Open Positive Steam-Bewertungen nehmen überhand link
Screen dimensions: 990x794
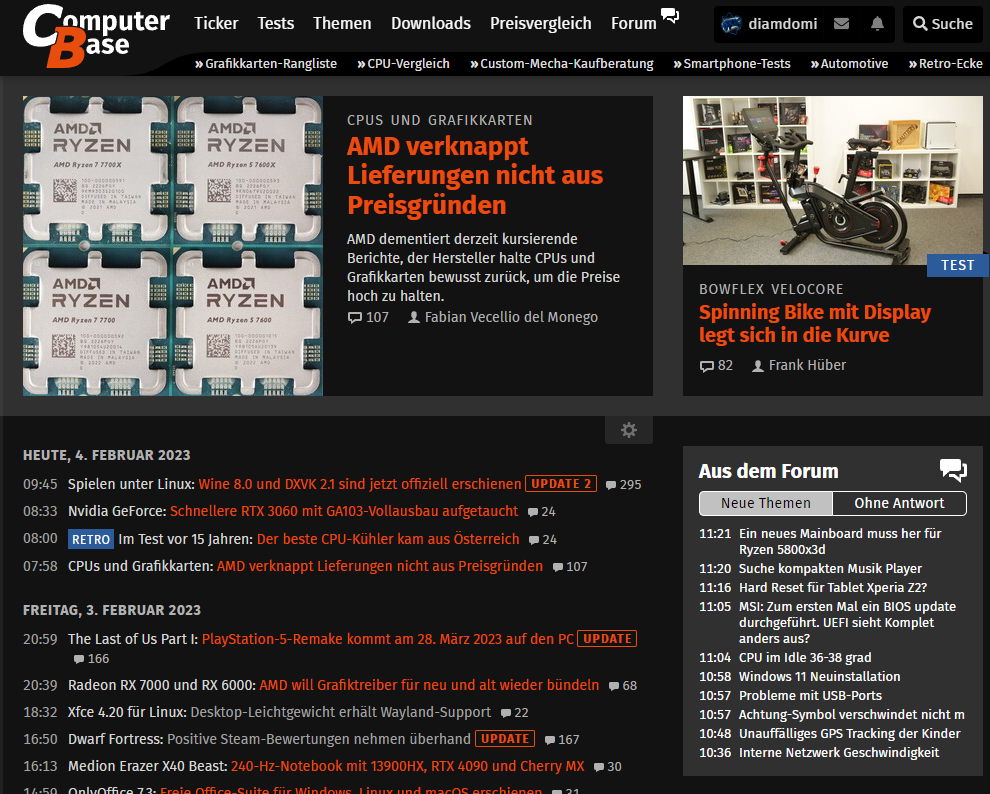click(x=319, y=739)
